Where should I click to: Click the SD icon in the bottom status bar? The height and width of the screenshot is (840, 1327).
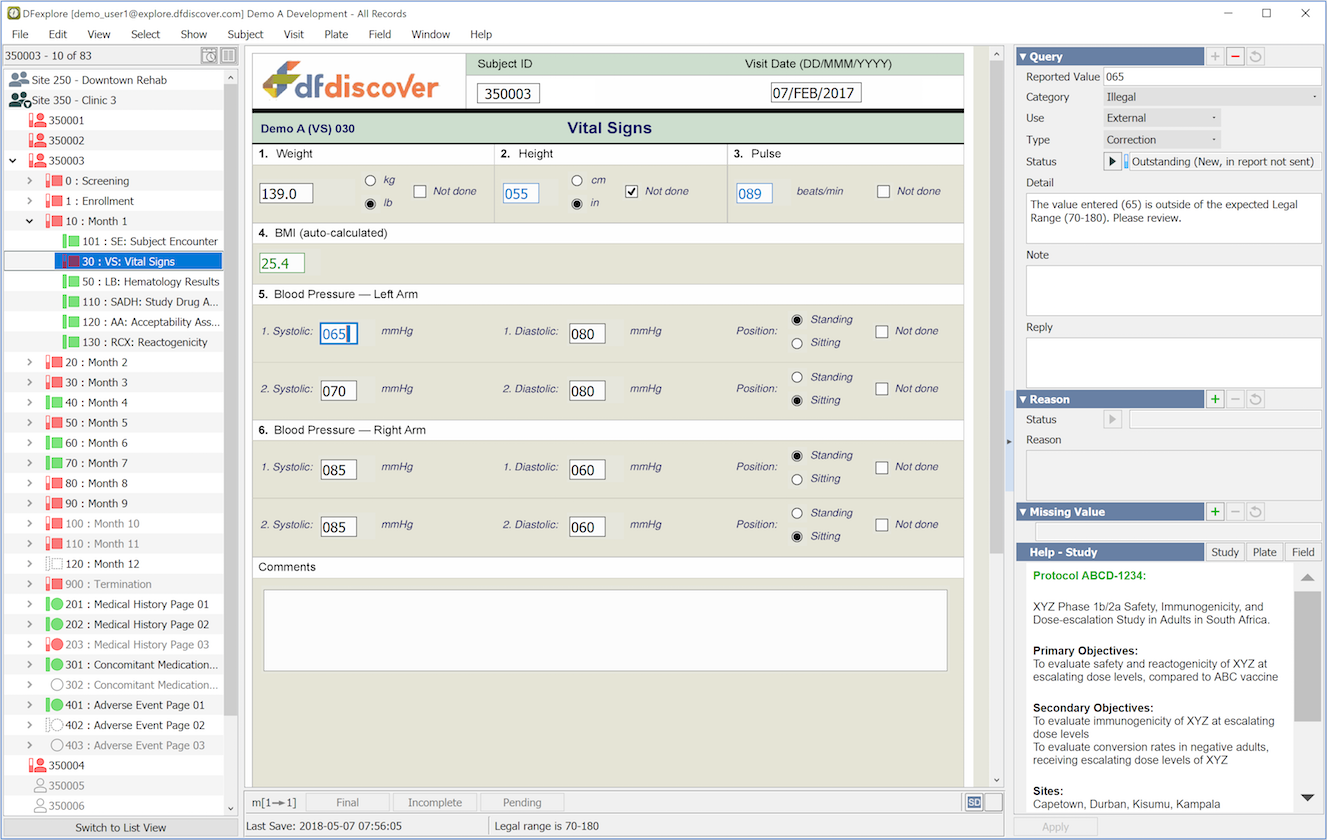click(x=974, y=802)
